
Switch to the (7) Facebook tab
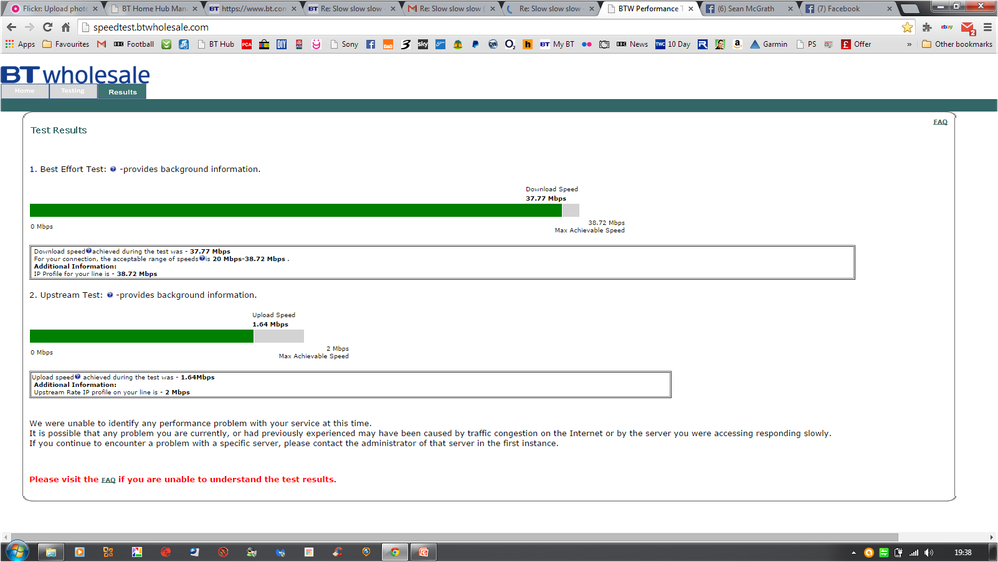pyautogui.click(x=848, y=9)
